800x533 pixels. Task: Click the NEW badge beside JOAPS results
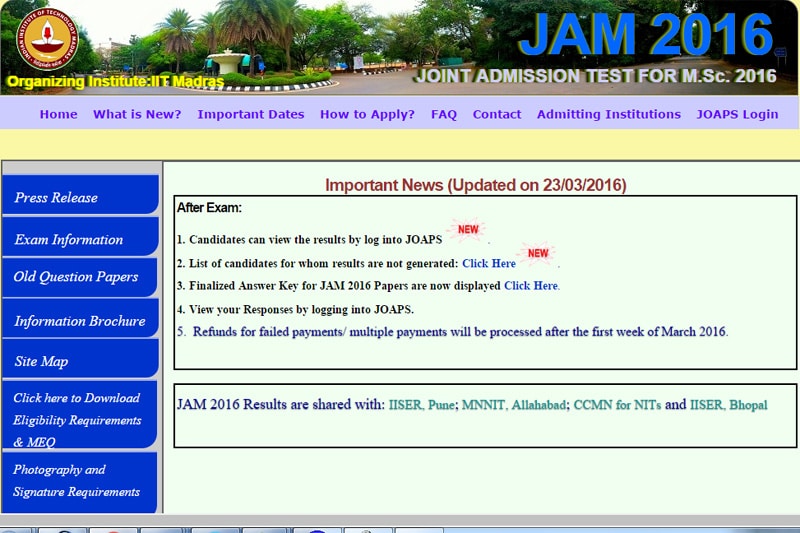468,230
